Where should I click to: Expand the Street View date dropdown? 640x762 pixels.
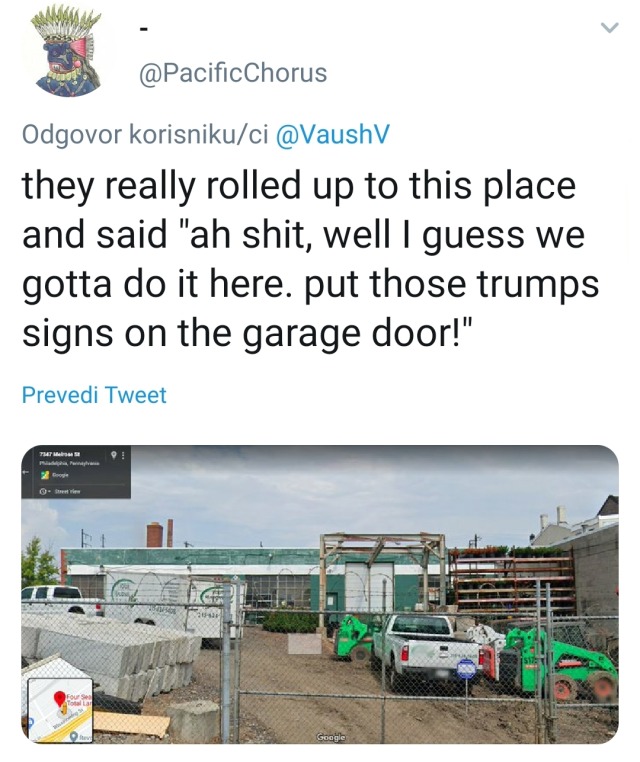[46, 491]
